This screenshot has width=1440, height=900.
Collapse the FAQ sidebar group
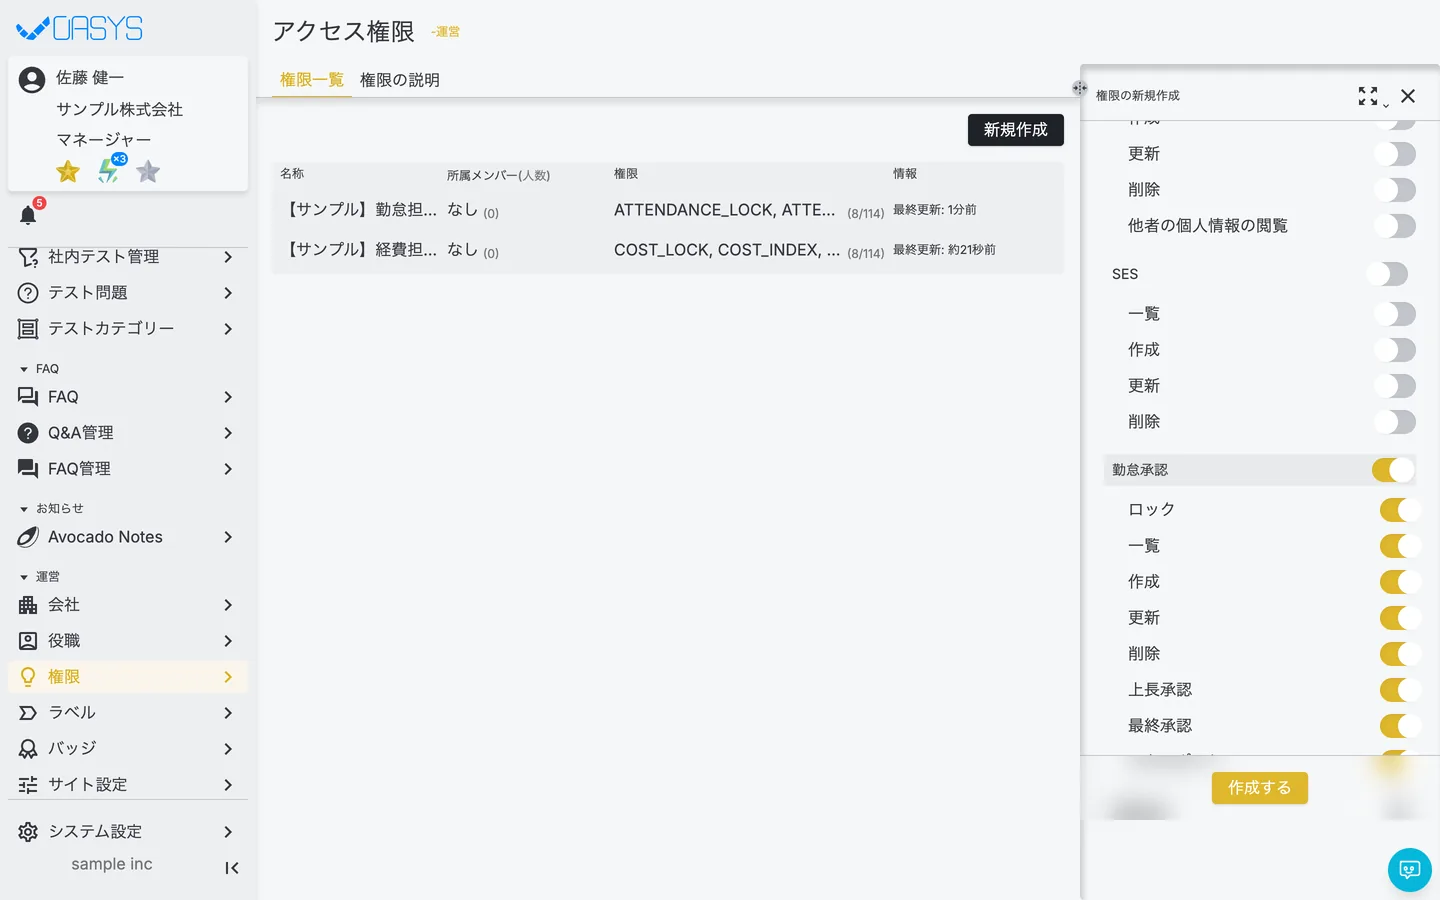tap(24, 369)
